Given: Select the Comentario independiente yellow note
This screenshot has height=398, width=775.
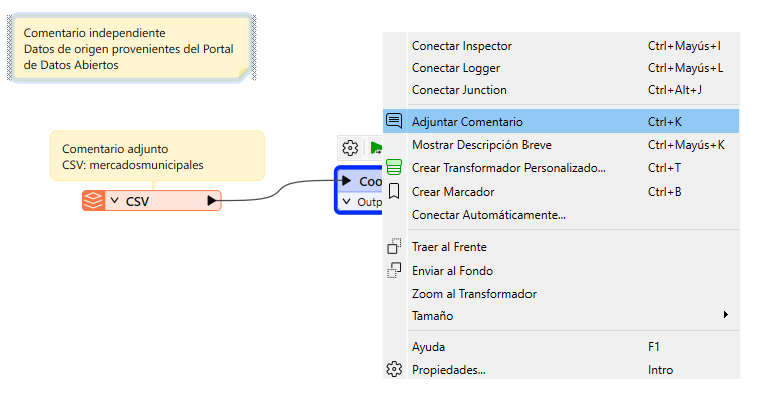Looking at the screenshot, I should pos(131,48).
